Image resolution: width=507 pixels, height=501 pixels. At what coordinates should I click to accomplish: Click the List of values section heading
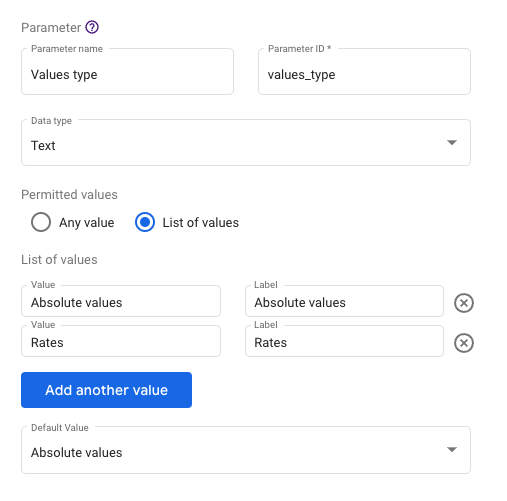(59, 260)
